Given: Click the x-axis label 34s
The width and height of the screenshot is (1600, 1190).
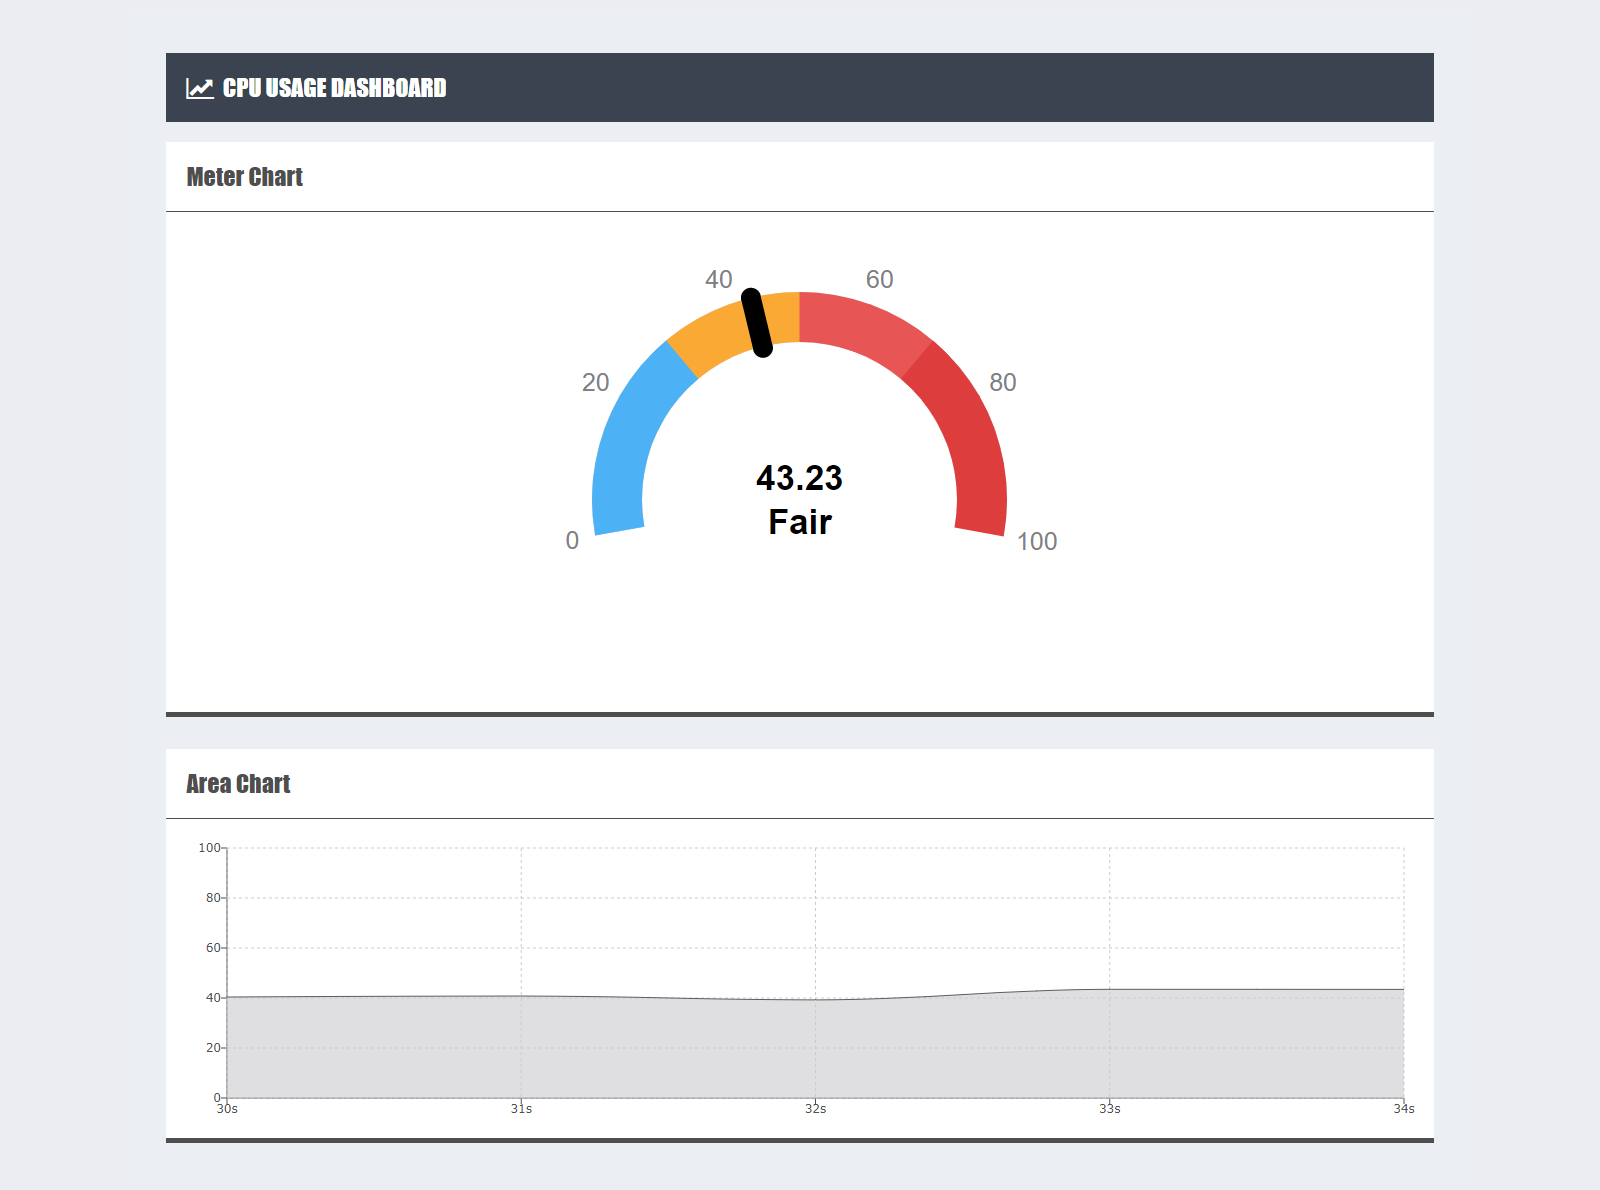Looking at the screenshot, I should [x=1404, y=1109].
